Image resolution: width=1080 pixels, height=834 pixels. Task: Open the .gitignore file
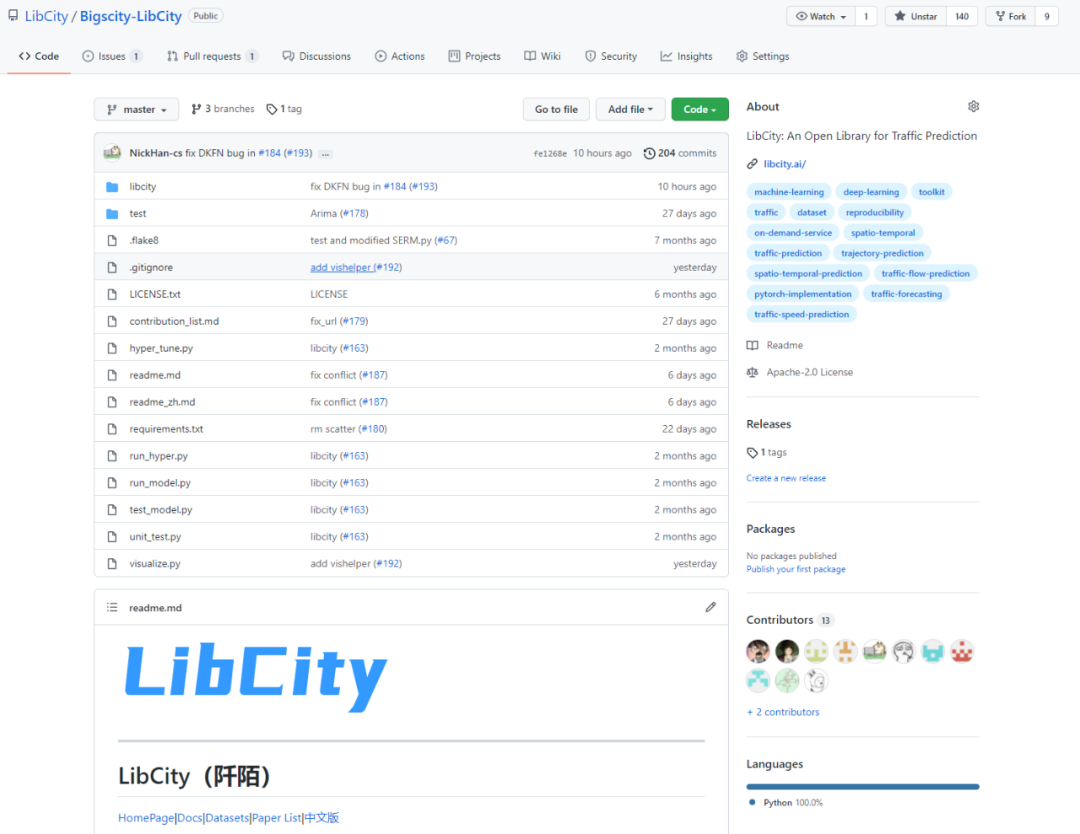click(x=151, y=267)
